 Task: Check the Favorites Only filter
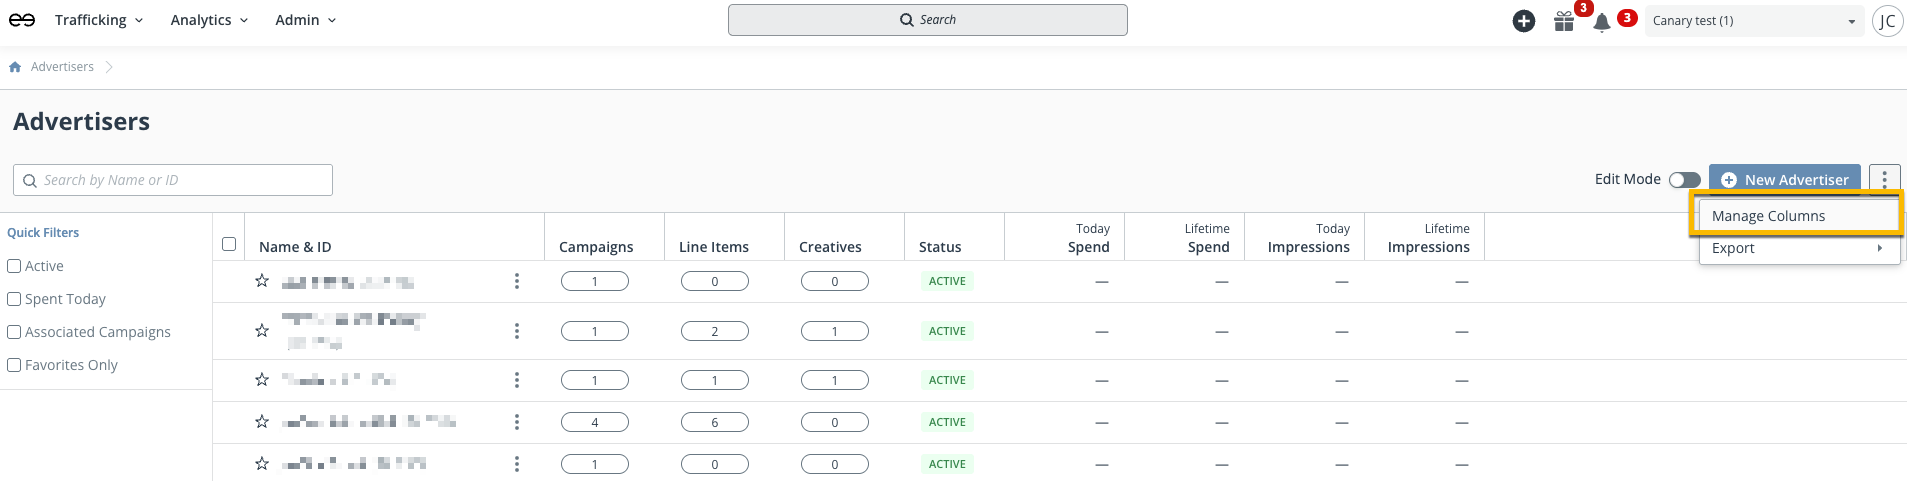[14, 365]
